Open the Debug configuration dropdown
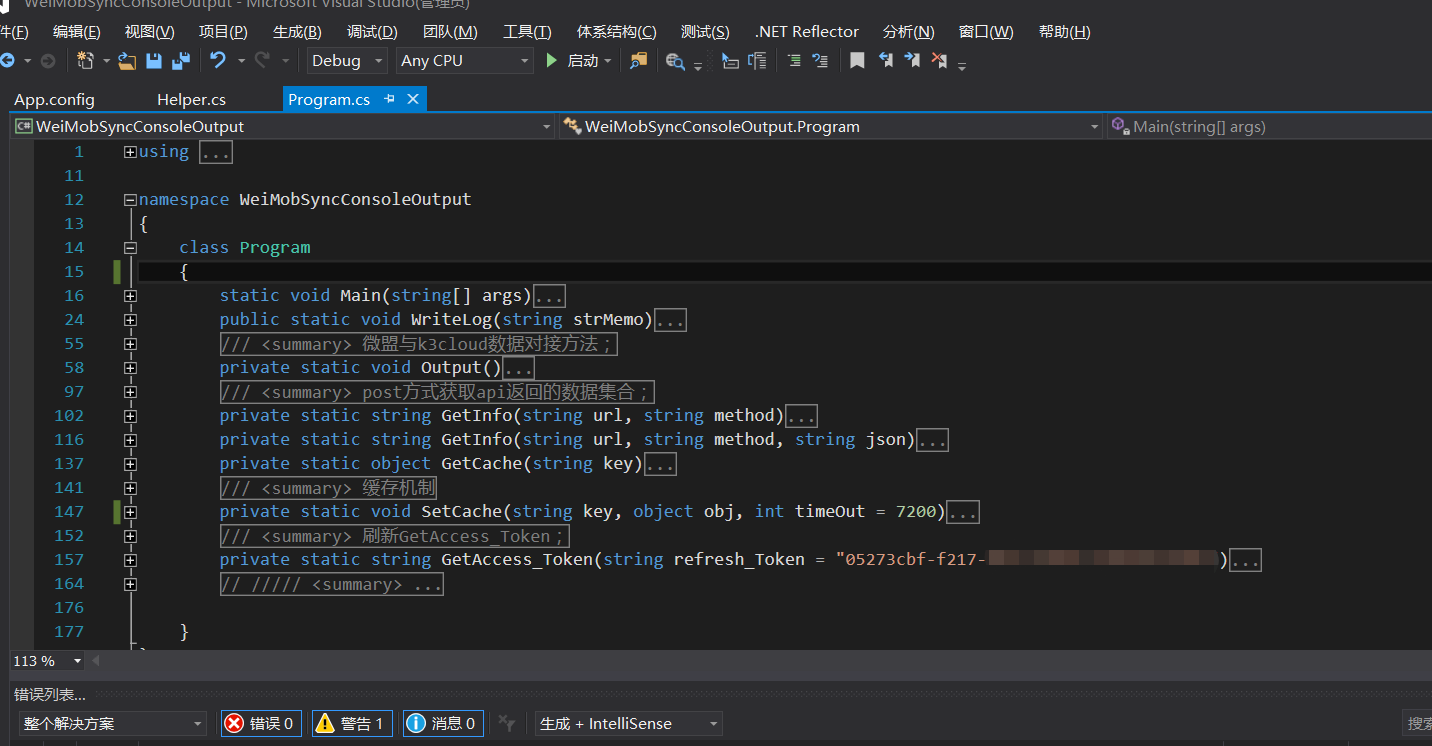 [347, 61]
